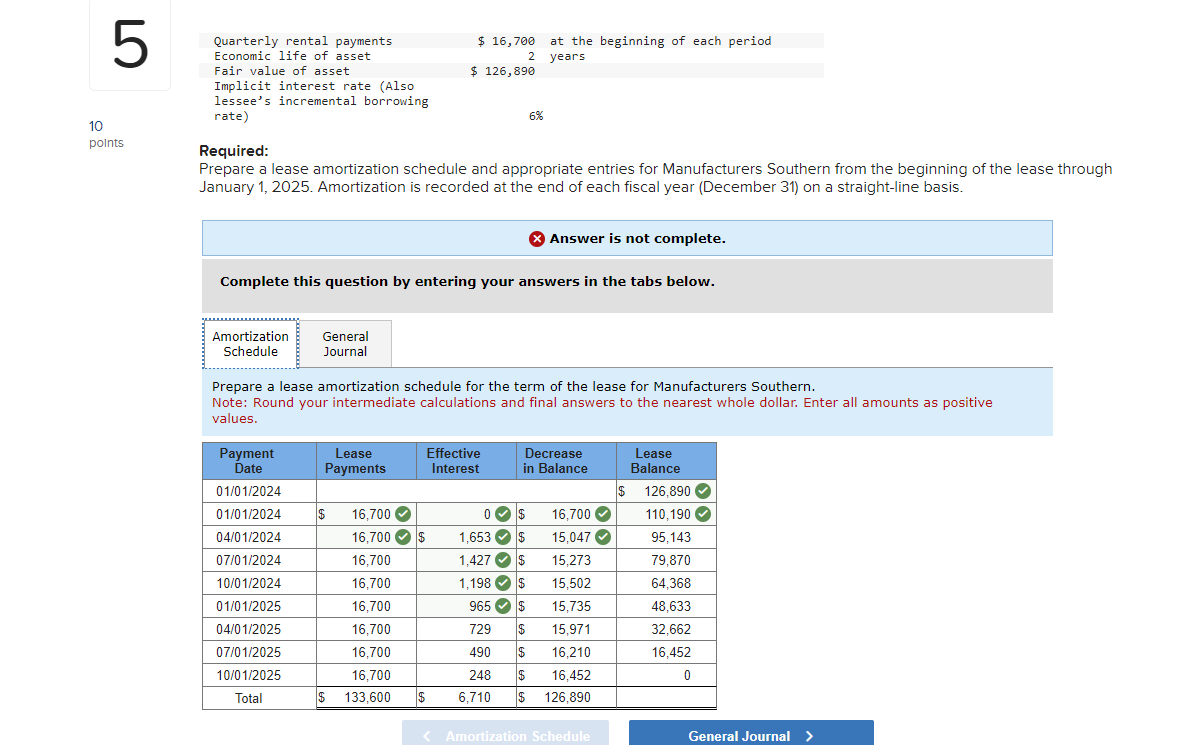The width and height of the screenshot is (1184, 745).
Task: Click green check beside decrease 15,047
Action: [603, 537]
